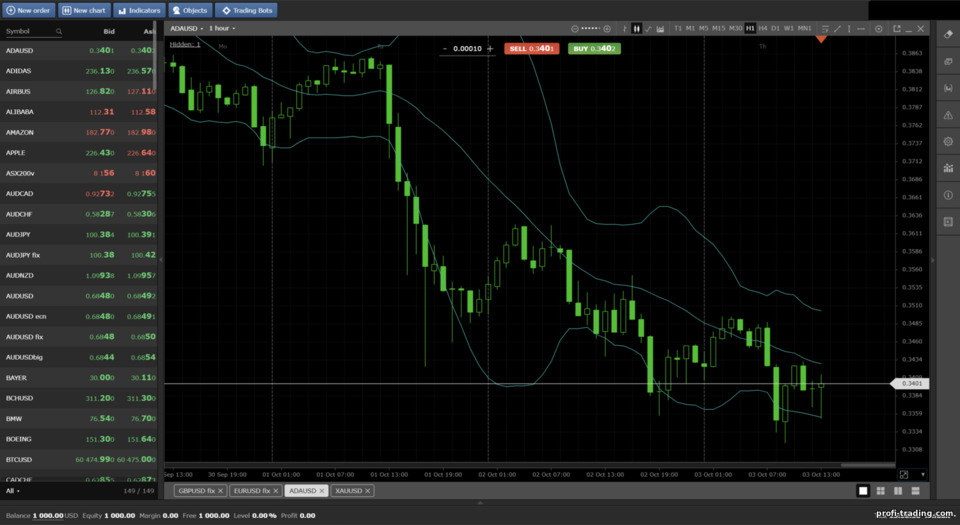Click the chart zoom level slider dots
This screenshot has width=960, height=525.
(x=590, y=29)
